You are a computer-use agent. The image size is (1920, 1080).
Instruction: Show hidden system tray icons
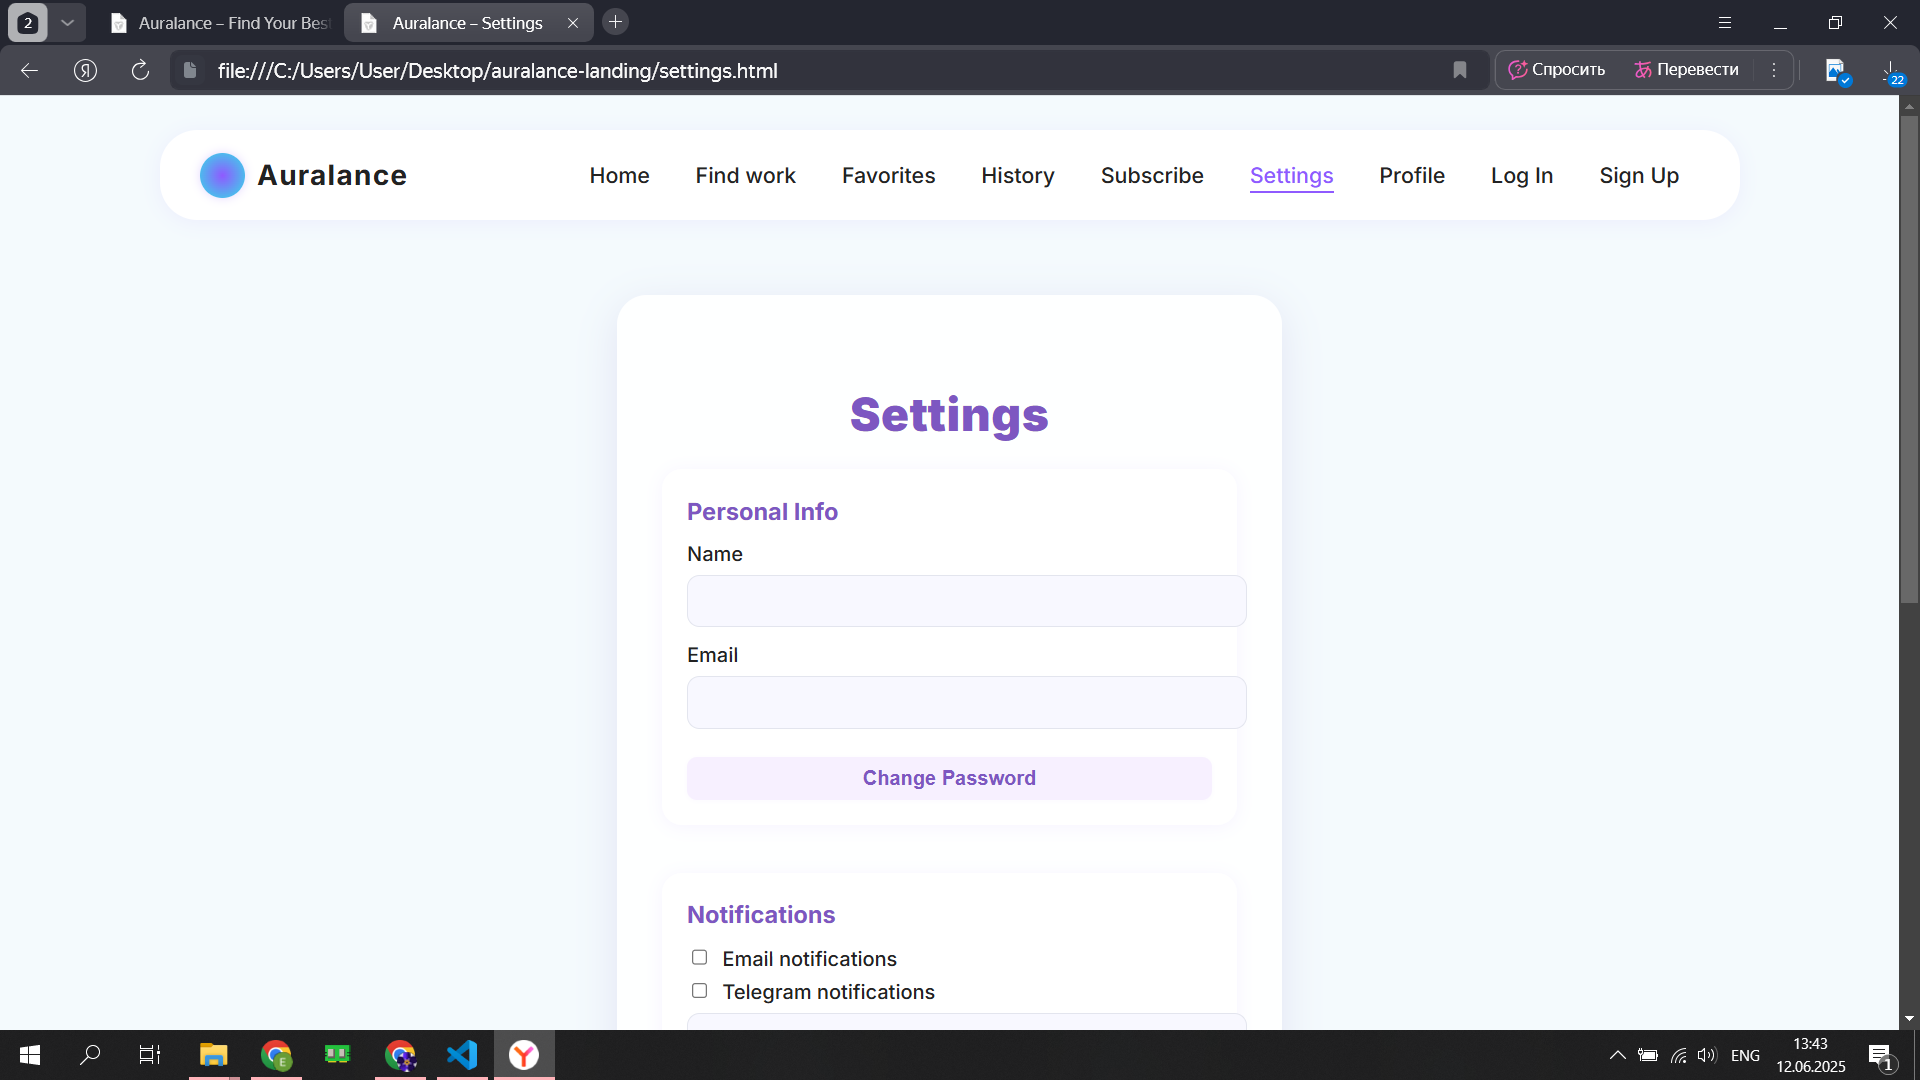[1616, 1055]
